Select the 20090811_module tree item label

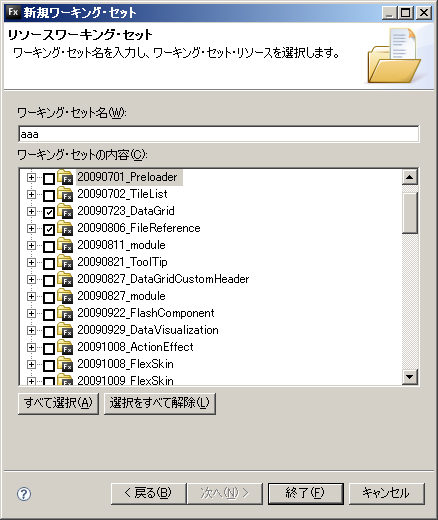point(121,245)
